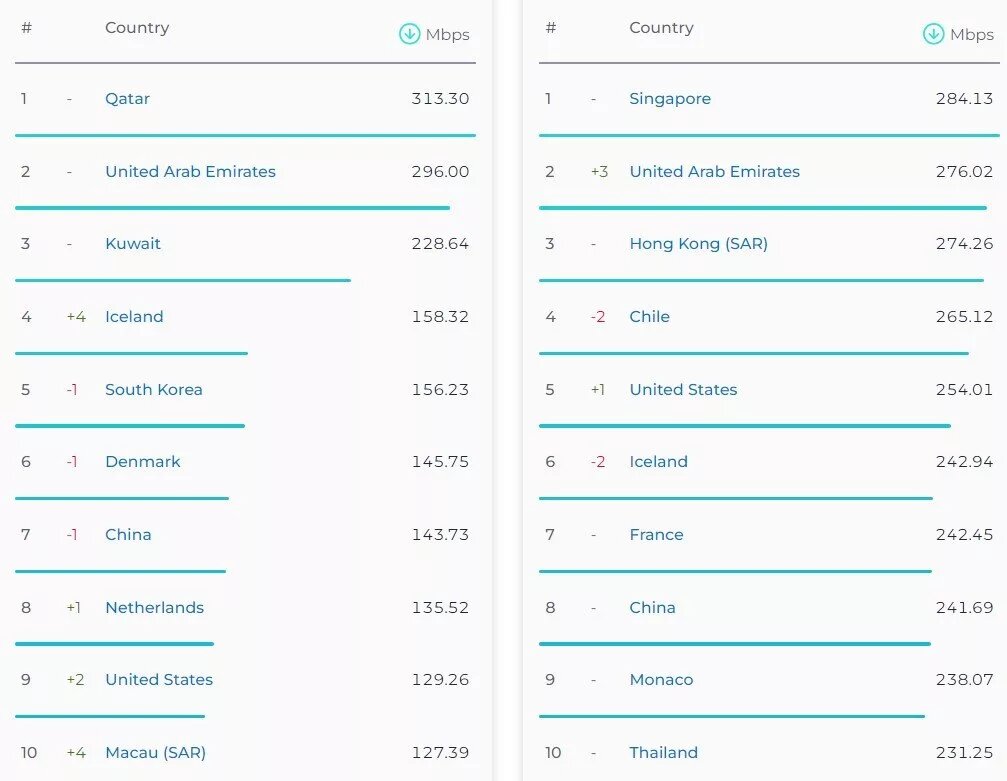
Task: Click the download arrow icon in the right table header
Action: click(933, 34)
